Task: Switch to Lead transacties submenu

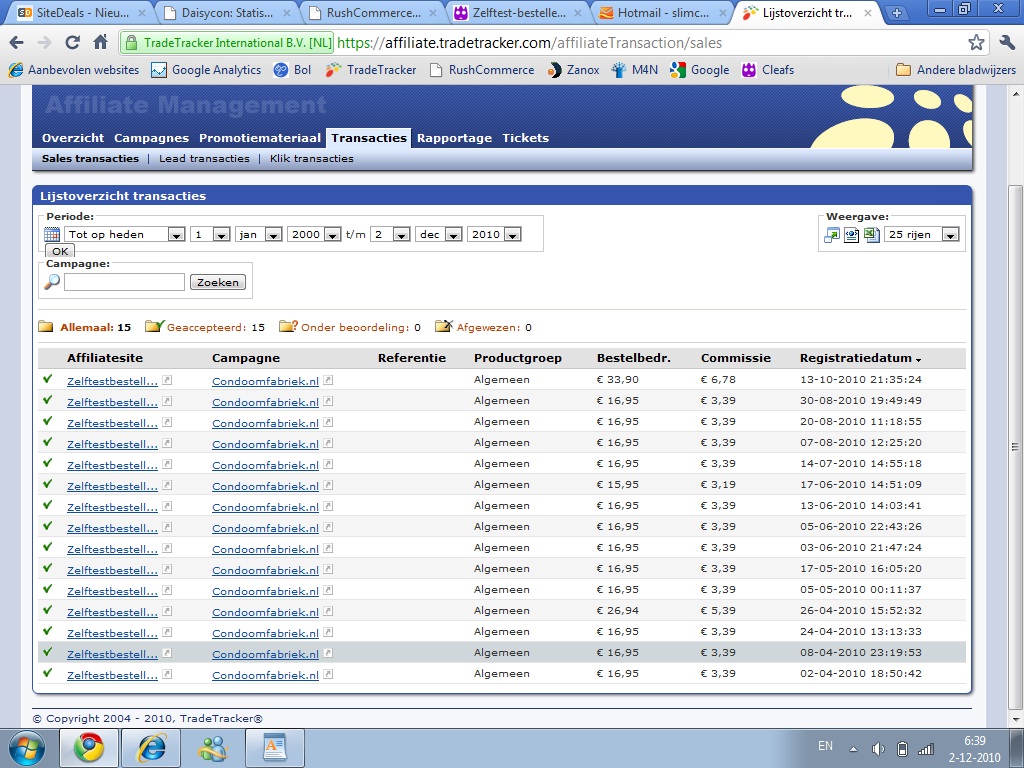Action: click(x=204, y=159)
